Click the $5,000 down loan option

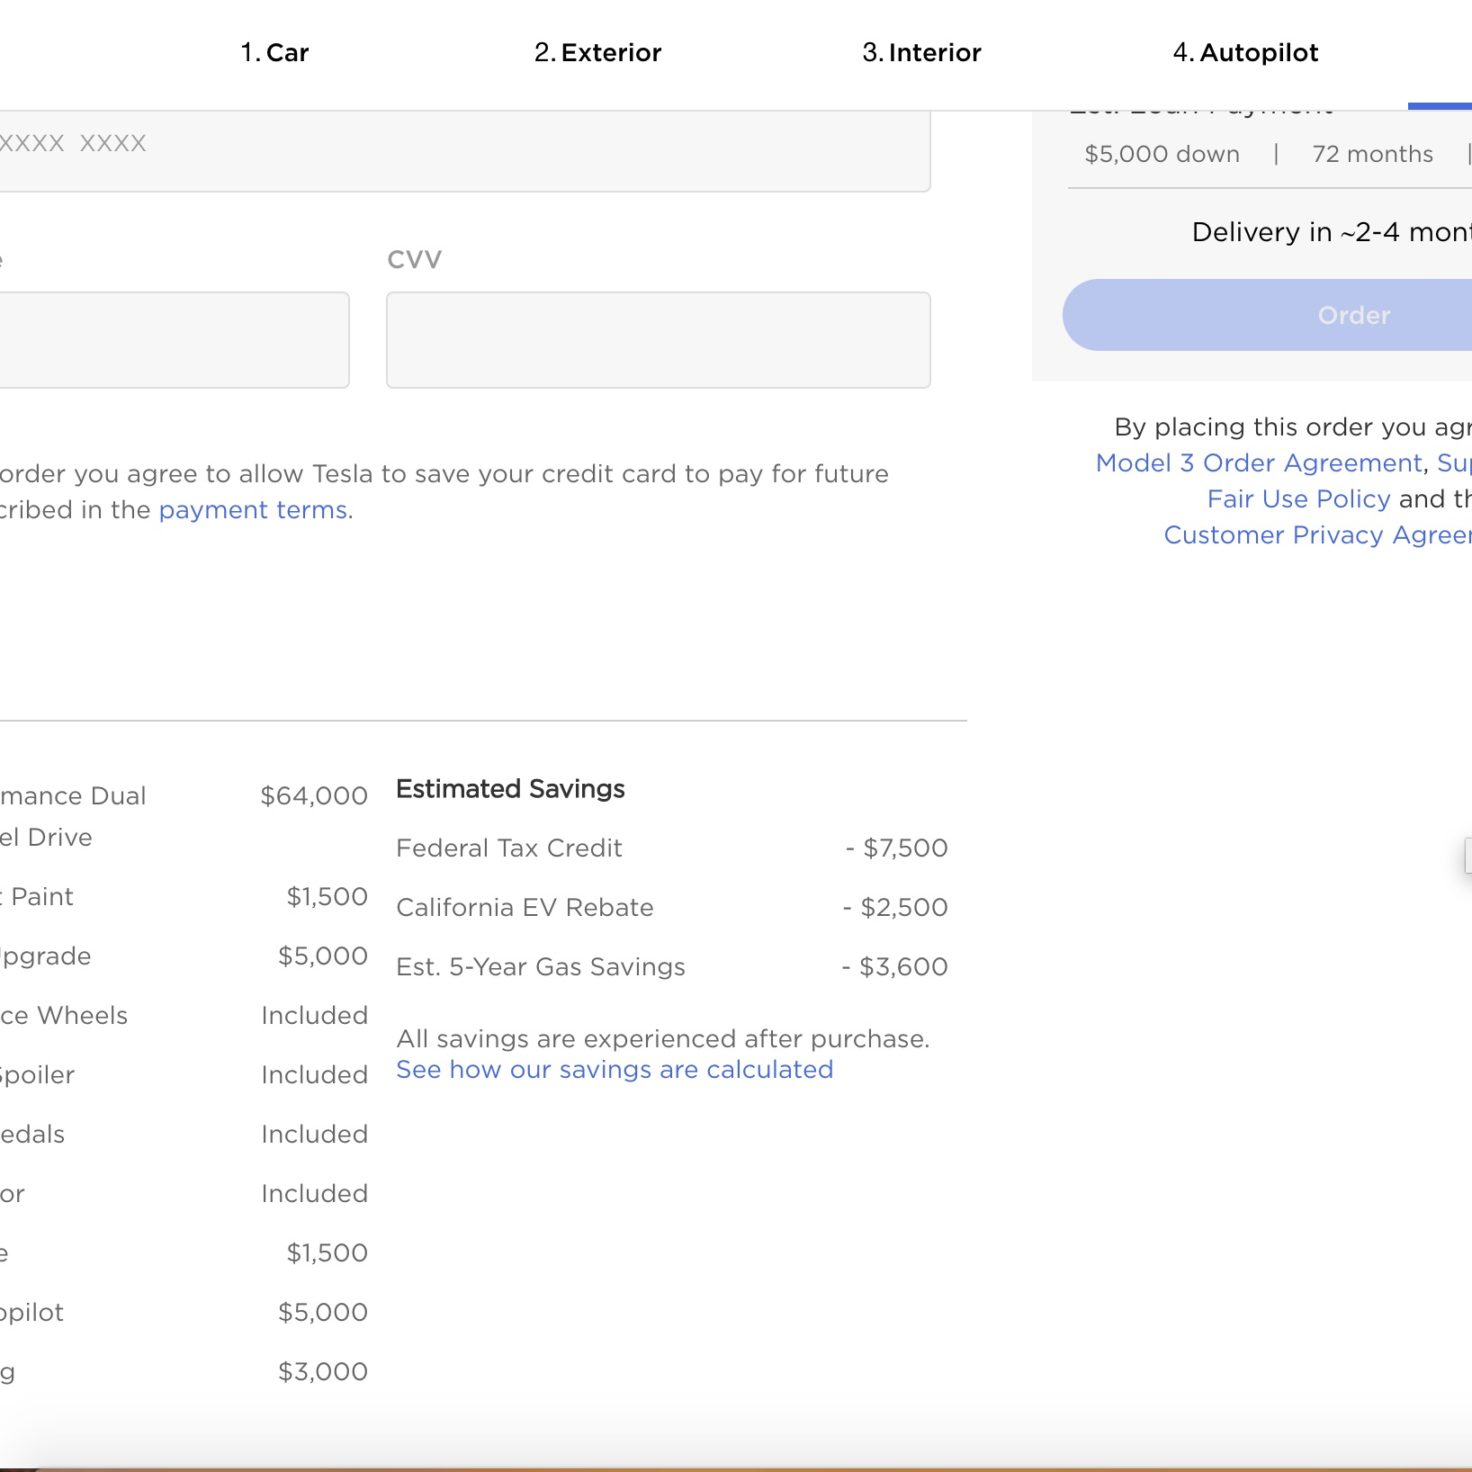tap(1162, 154)
